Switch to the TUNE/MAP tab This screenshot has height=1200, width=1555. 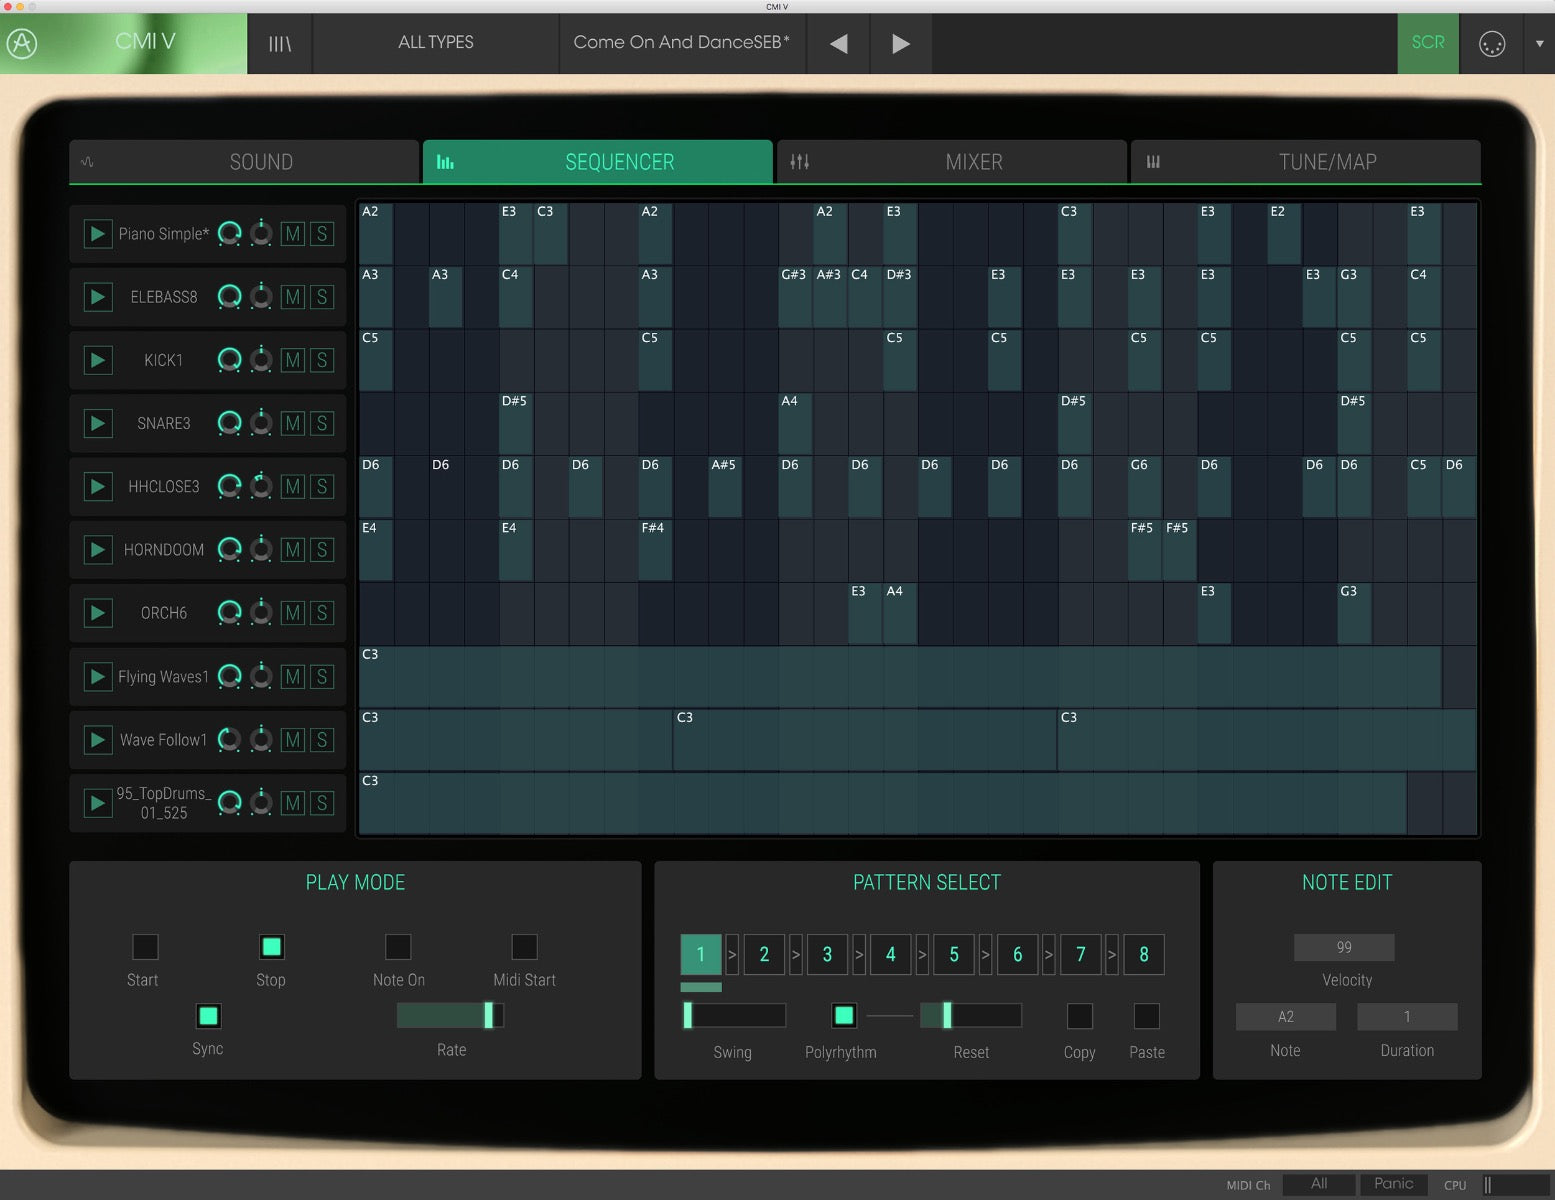pyautogui.click(x=1306, y=162)
